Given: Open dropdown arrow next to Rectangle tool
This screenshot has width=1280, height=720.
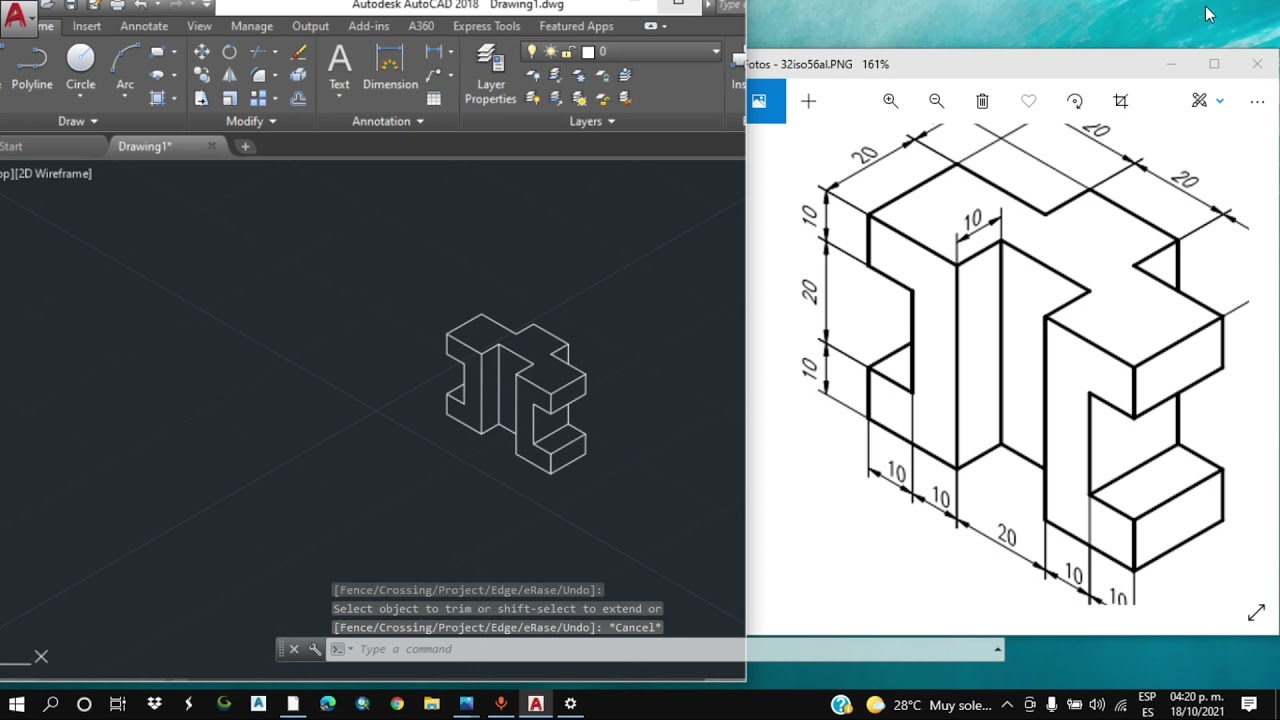Looking at the screenshot, I should point(174,52).
